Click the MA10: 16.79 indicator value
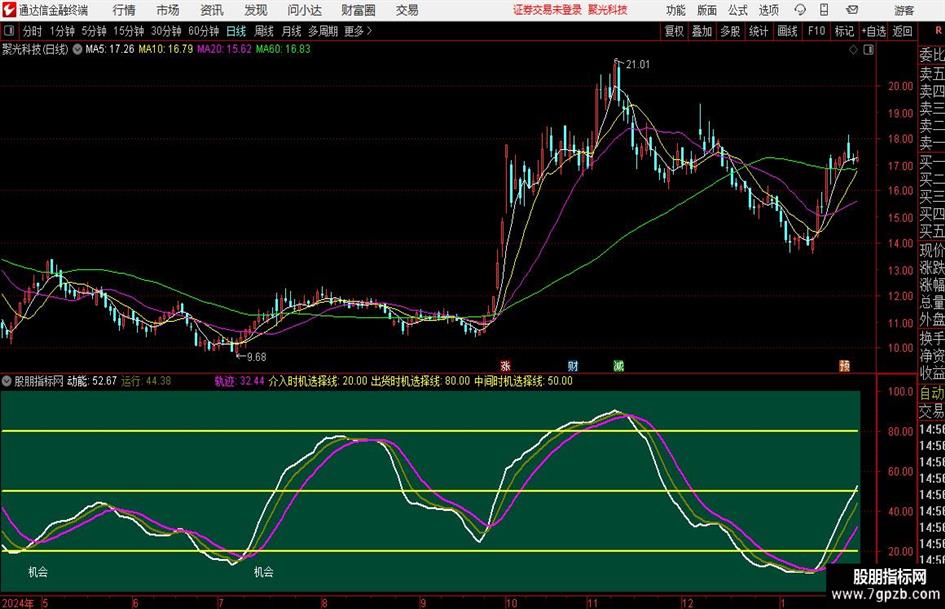945x609 pixels. (166, 49)
